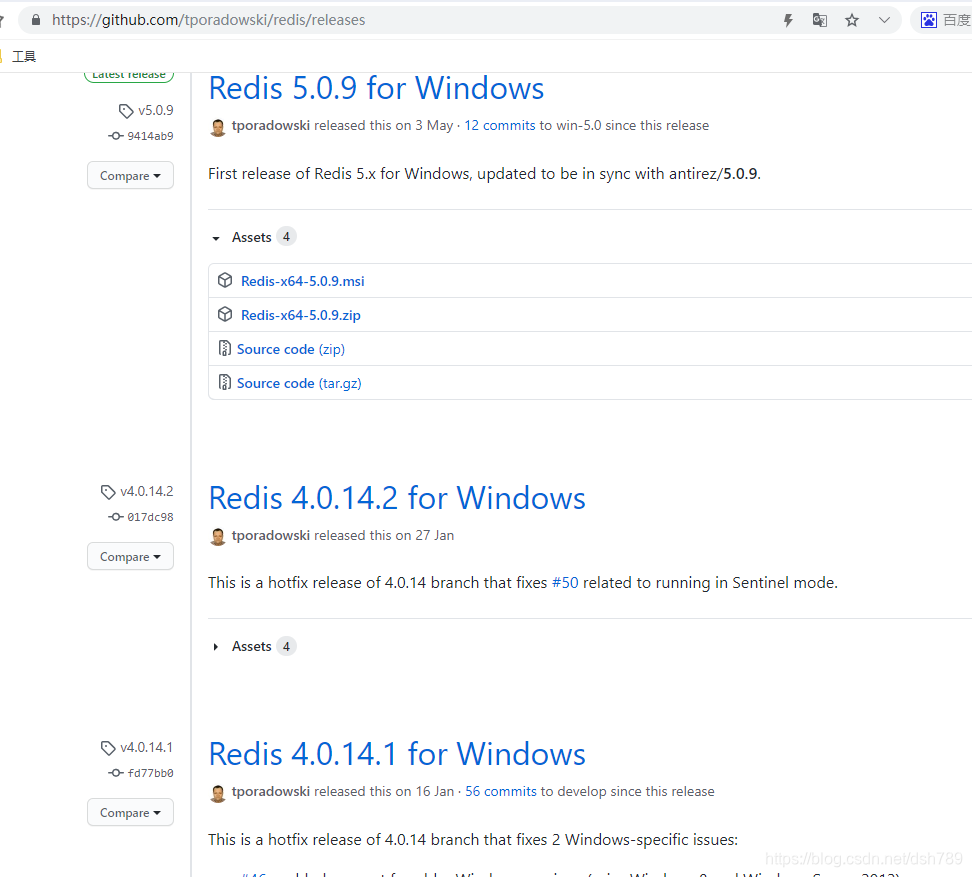The height and width of the screenshot is (877, 972).
Task: Click file-zip icon beside Source code (tar.gz)
Action: 224,382
